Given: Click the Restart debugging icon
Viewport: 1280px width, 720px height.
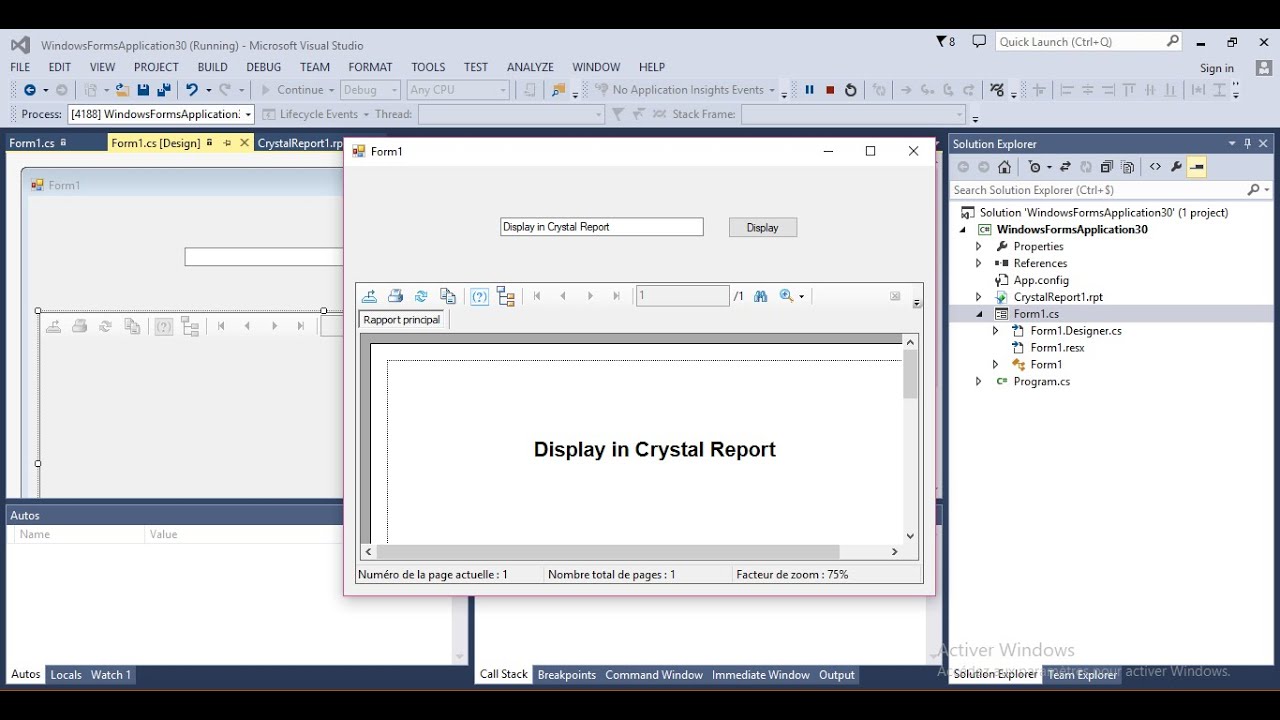Looking at the screenshot, I should click(851, 90).
